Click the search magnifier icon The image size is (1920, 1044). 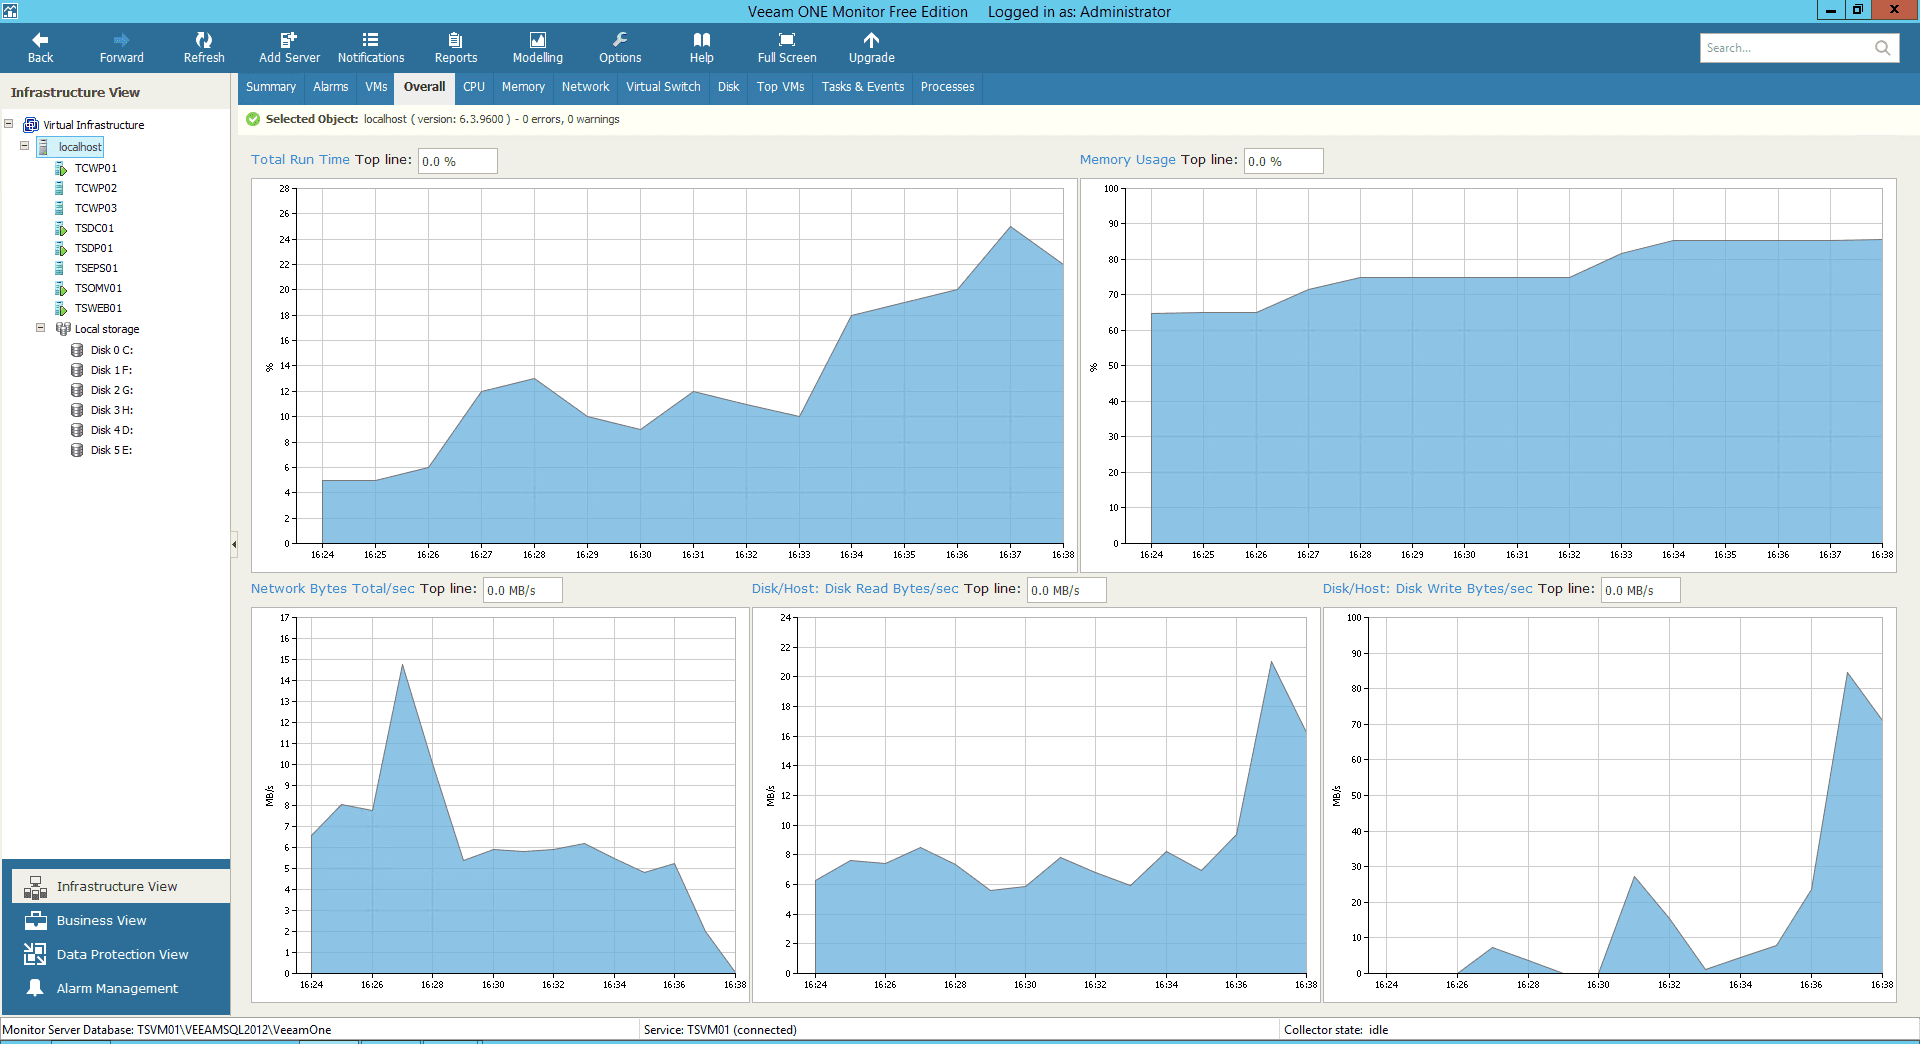click(1883, 48)
